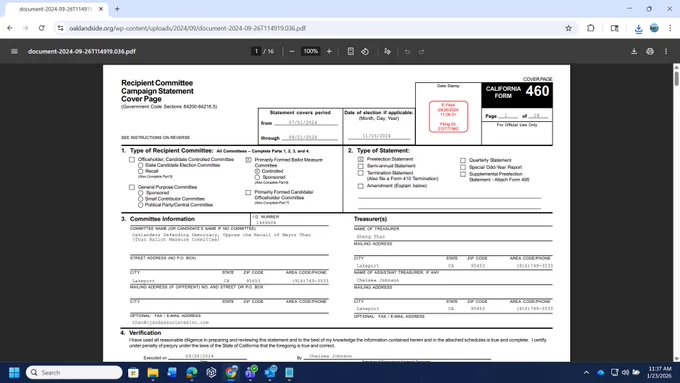The height and width of the screenshot is (383, 680).
Task: Click the undo icon in PDF toolbar
Action: click(407, 51)
